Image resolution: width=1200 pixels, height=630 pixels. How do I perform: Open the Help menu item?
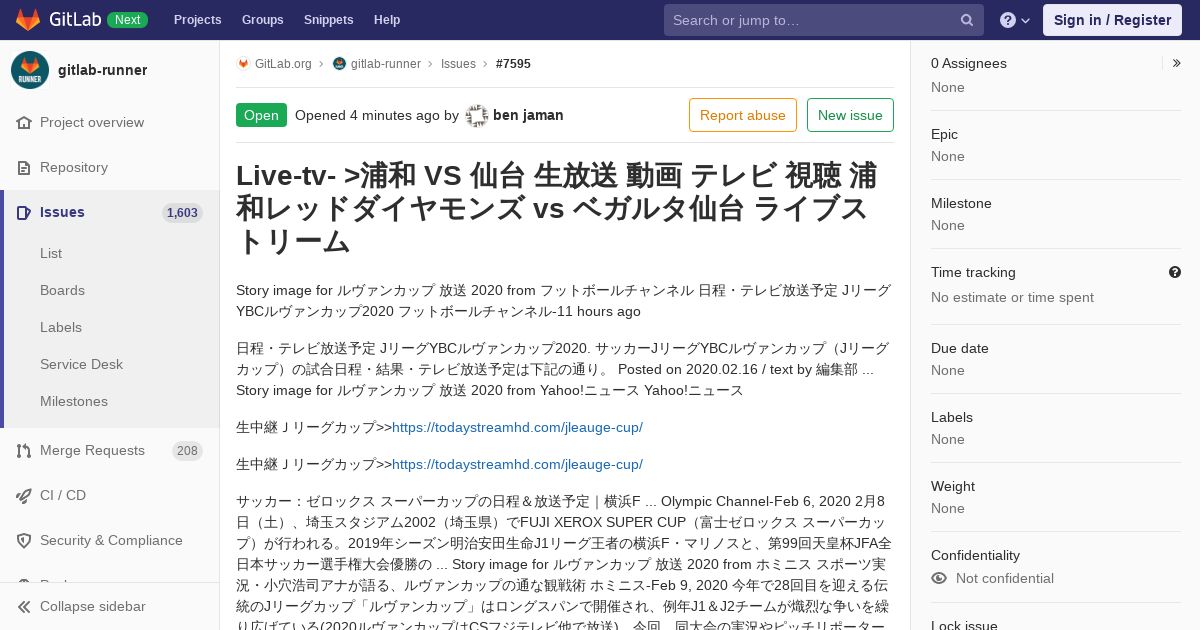[387, 20]
